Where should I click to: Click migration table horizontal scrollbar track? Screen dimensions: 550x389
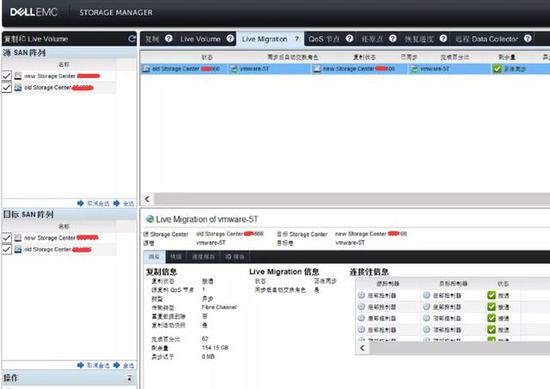tap(352, 199)
